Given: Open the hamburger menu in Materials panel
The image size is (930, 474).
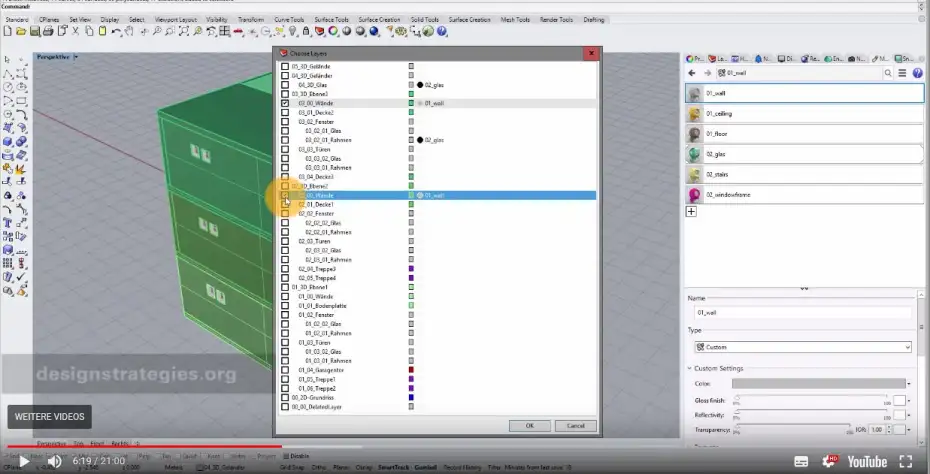Looking at the screenshot, I should pyautogui.click(x=902, y=73).
